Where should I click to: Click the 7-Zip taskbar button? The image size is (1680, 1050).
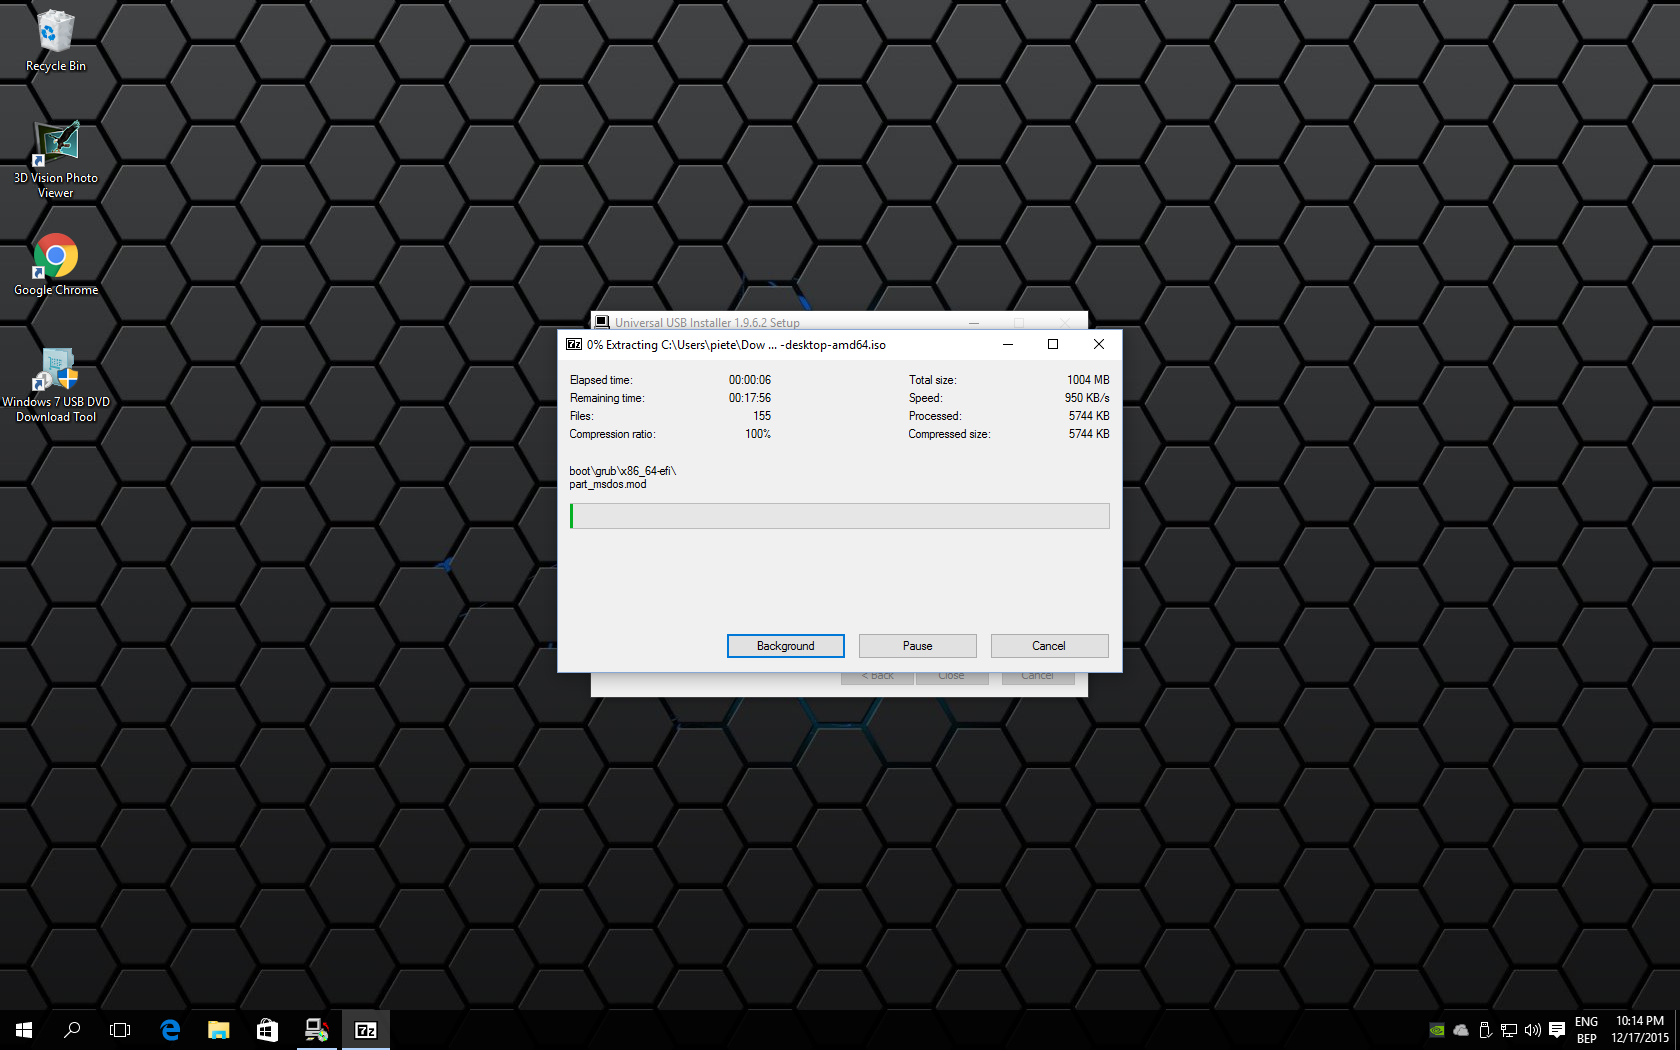(x=366, y=1030)
